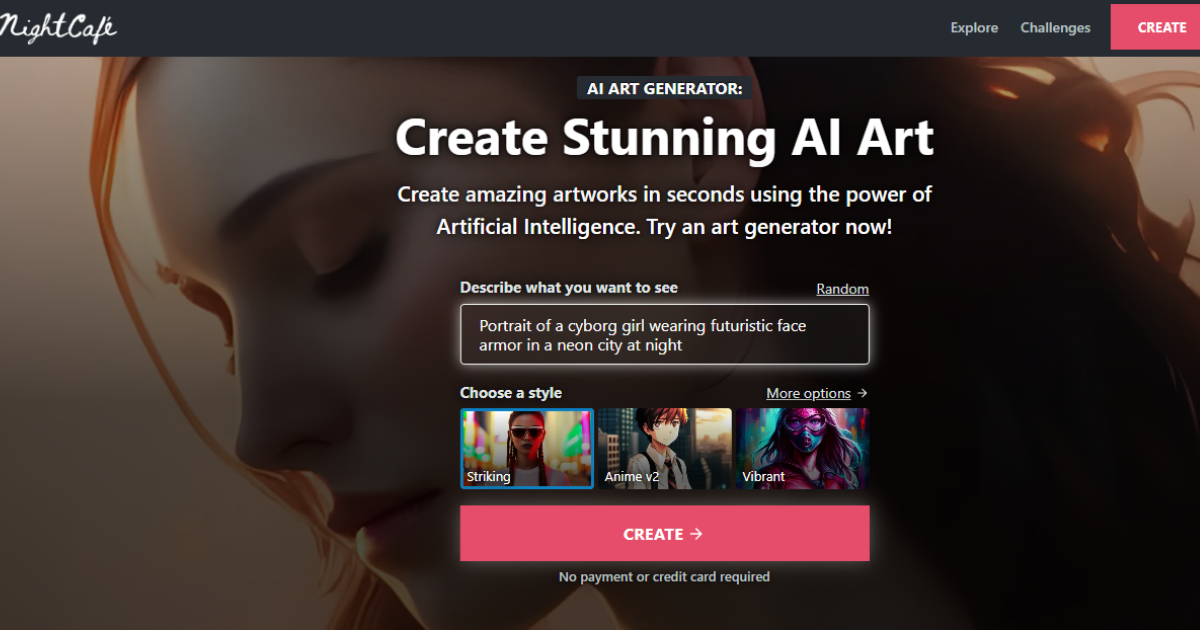Image resolution: width=1200 pixels, height=630 pixels.
Task: Click the 'Create Stunning AI Art' headline
Action: [x=665, y=138]
